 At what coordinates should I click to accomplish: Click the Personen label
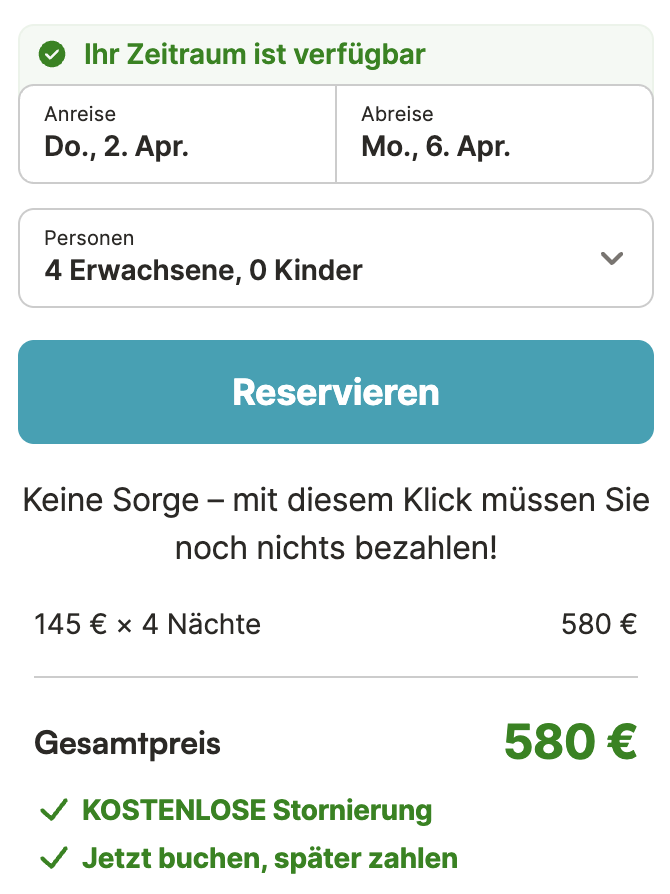(x=88, y=238)
